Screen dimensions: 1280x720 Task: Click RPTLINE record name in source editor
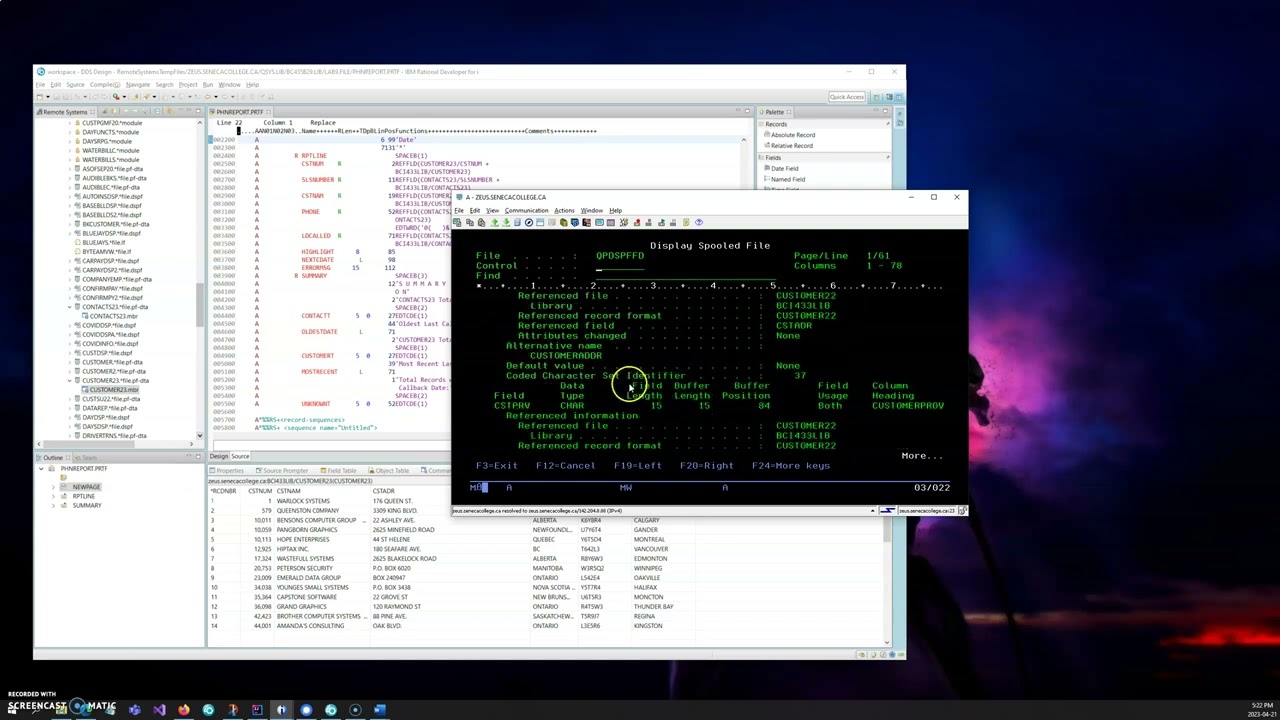314,156
